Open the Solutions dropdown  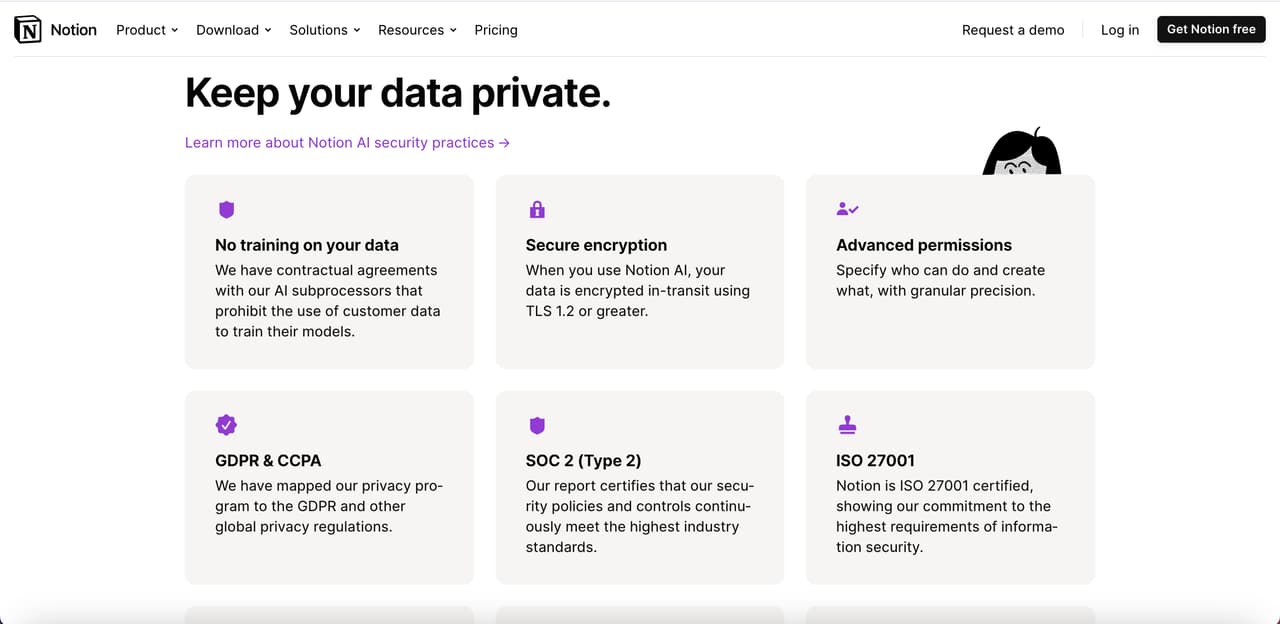[325, 30]
